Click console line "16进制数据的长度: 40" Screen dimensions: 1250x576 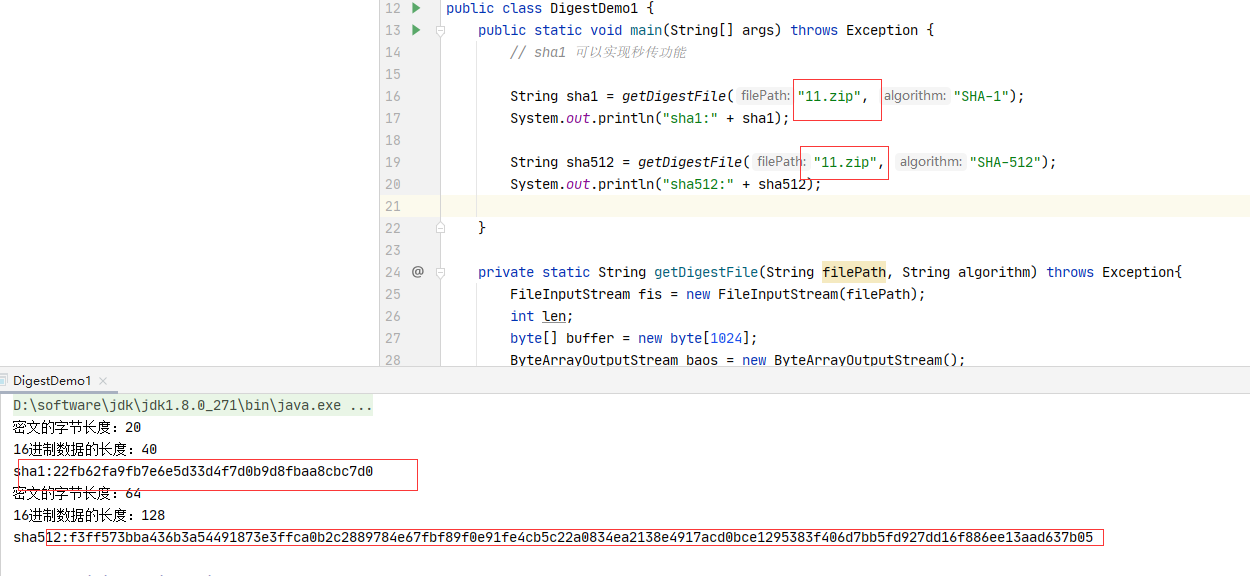[x=85, y=450]
